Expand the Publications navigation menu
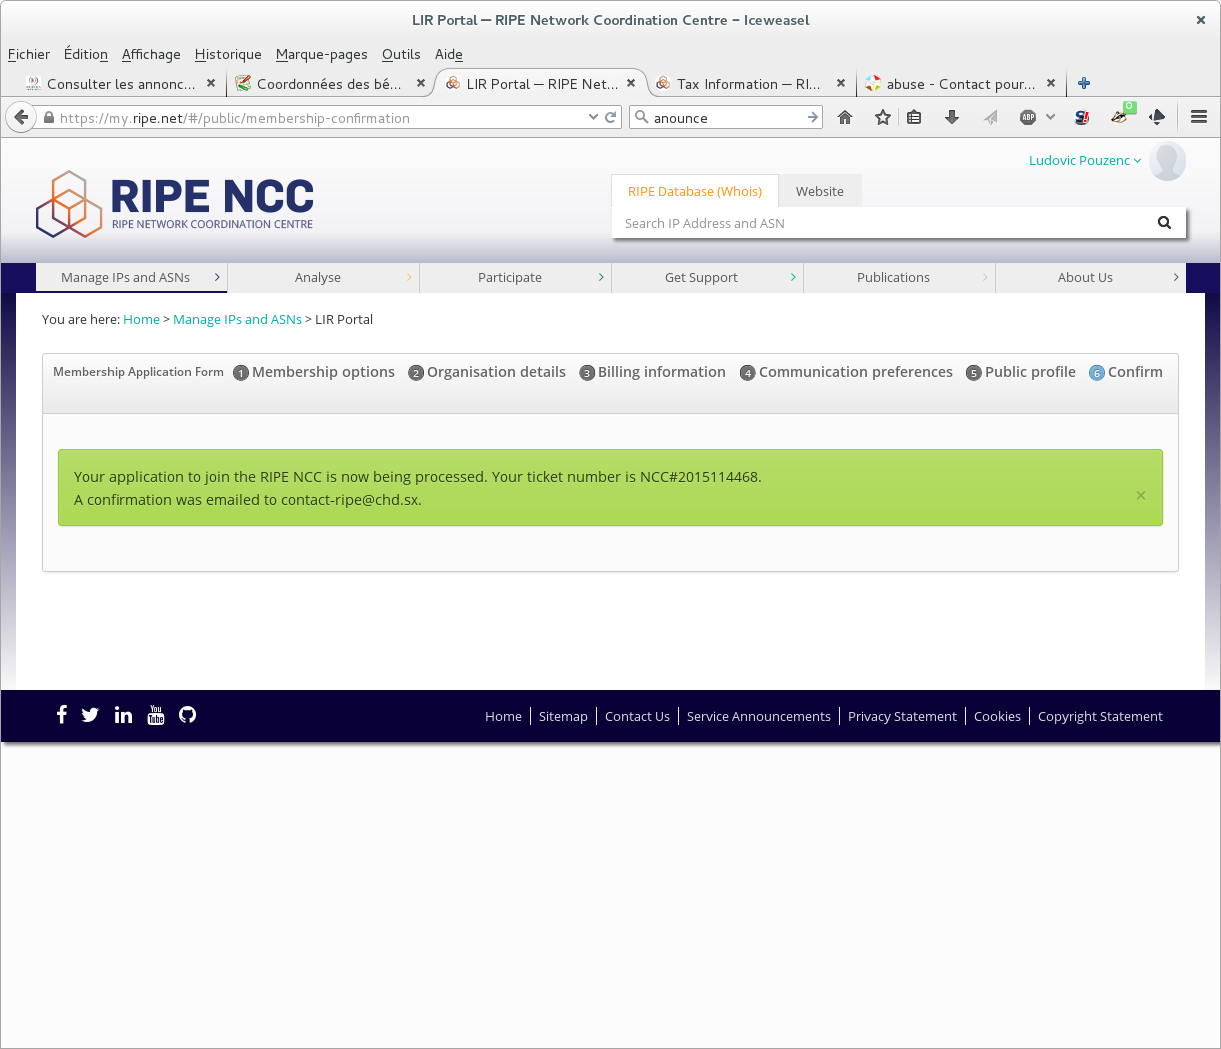This screenshot has width=1221, height=1049. pos(899,277)
